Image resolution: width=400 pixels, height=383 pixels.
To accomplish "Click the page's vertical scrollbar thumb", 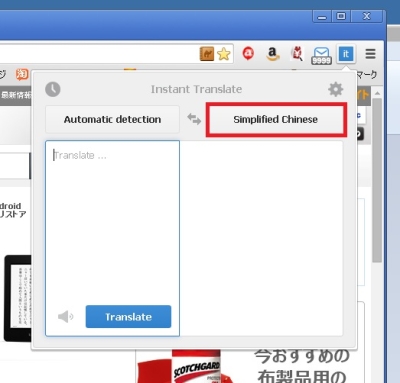I will (x=377, y=180).
